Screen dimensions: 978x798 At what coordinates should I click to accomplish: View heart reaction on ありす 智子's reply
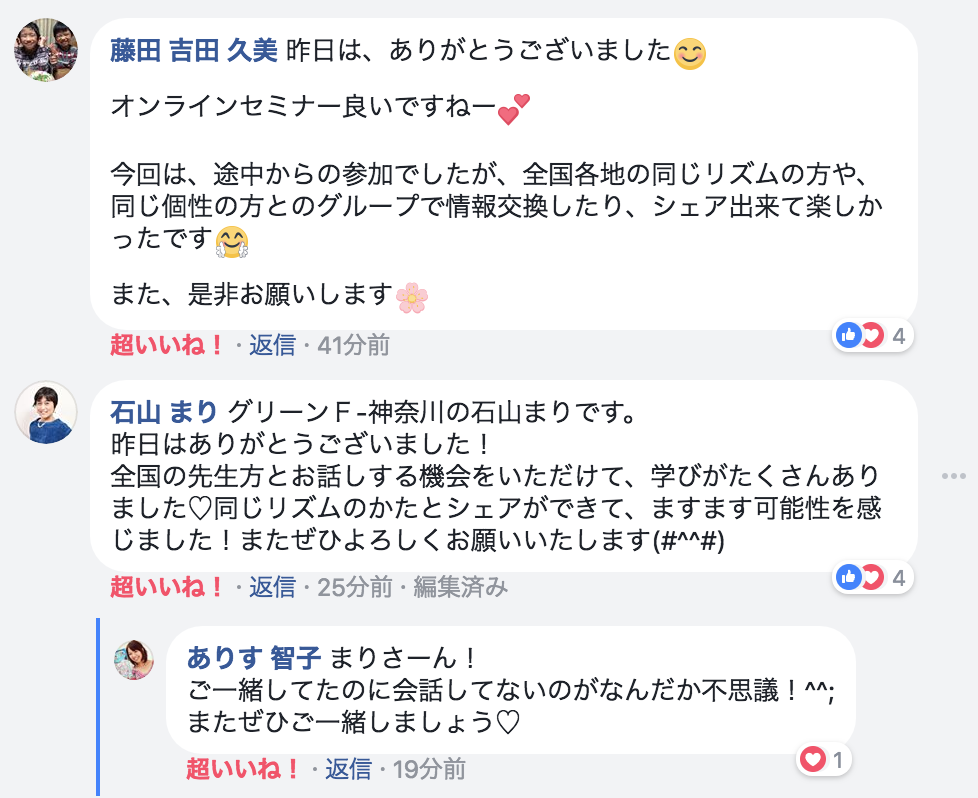[x=825, y=760]
